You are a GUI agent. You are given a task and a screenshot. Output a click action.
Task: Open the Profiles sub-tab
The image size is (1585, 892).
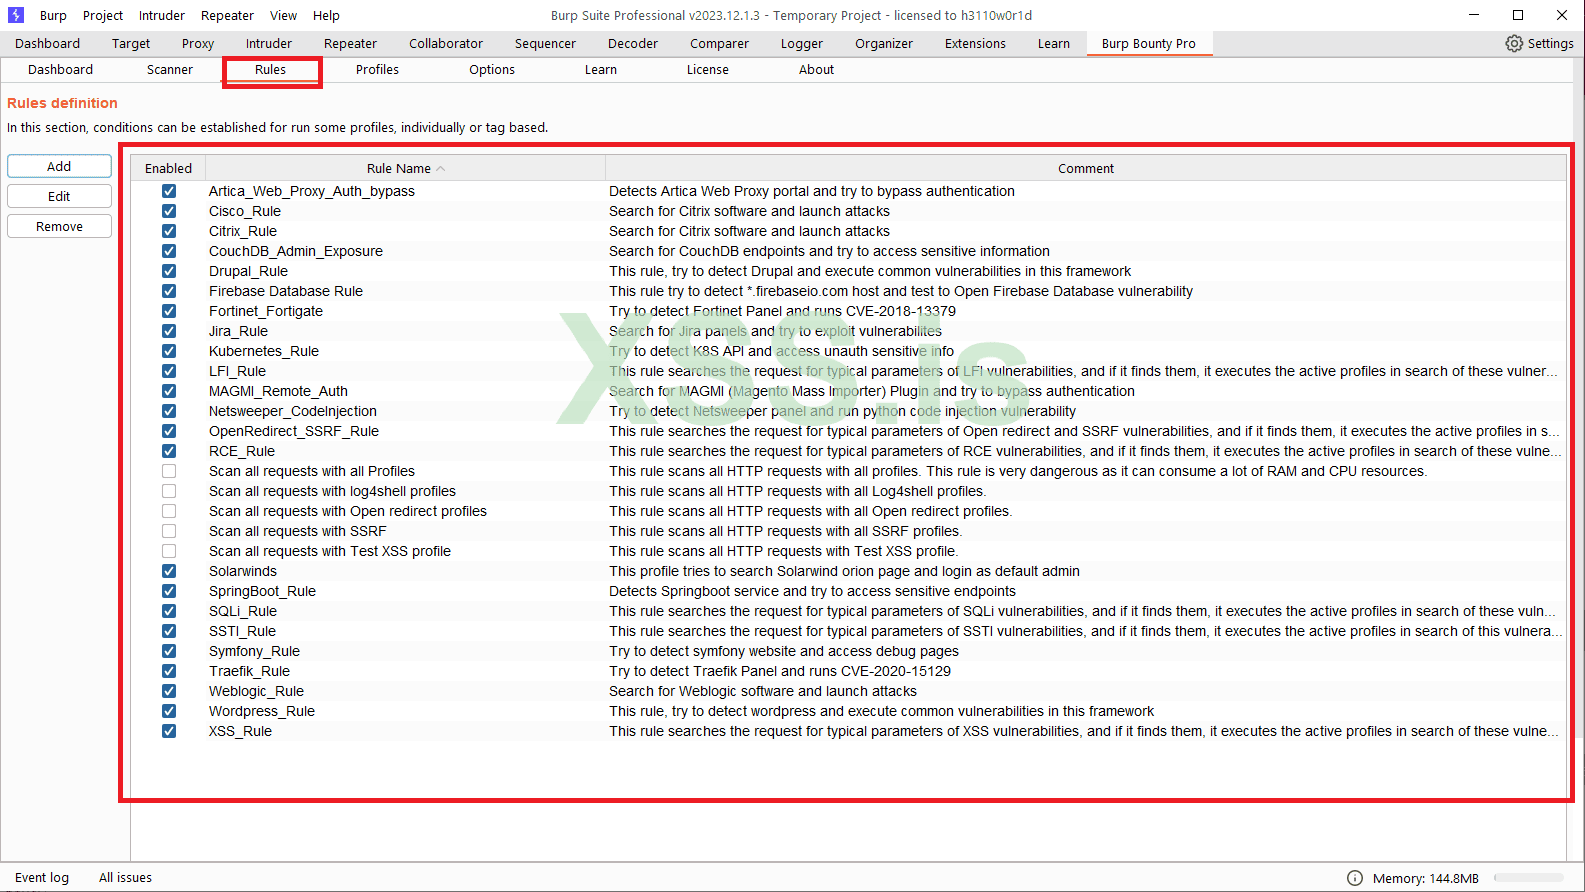pos(377,70)
